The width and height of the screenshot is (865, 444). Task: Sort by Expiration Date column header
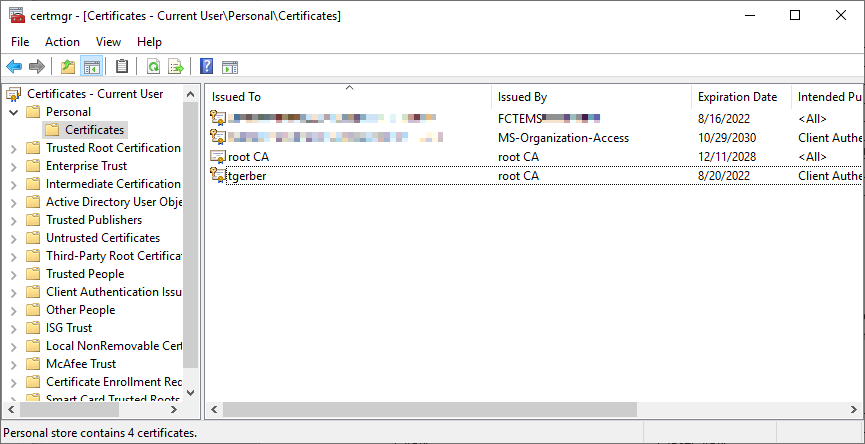737,97
